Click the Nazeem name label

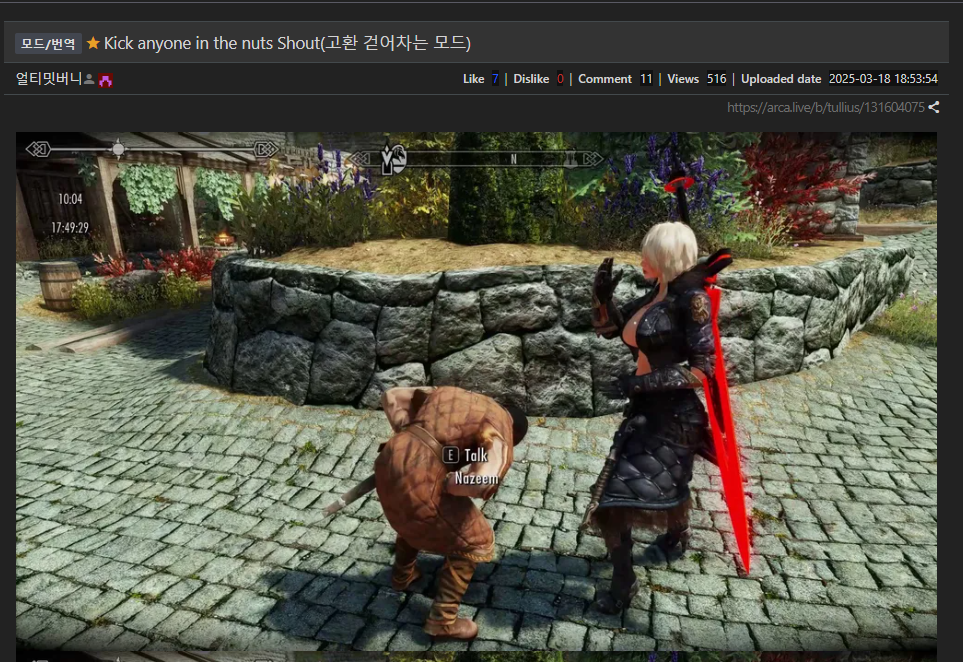[477, 478]
